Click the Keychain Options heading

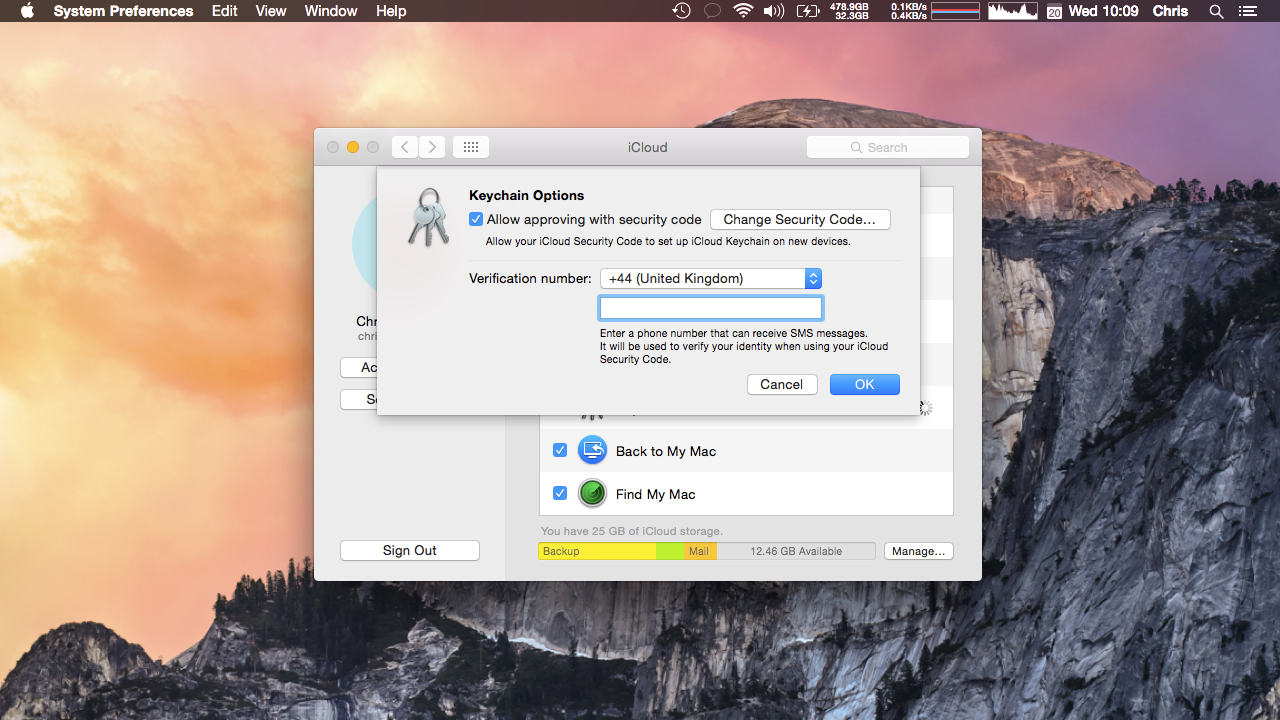tap(526, 195)
